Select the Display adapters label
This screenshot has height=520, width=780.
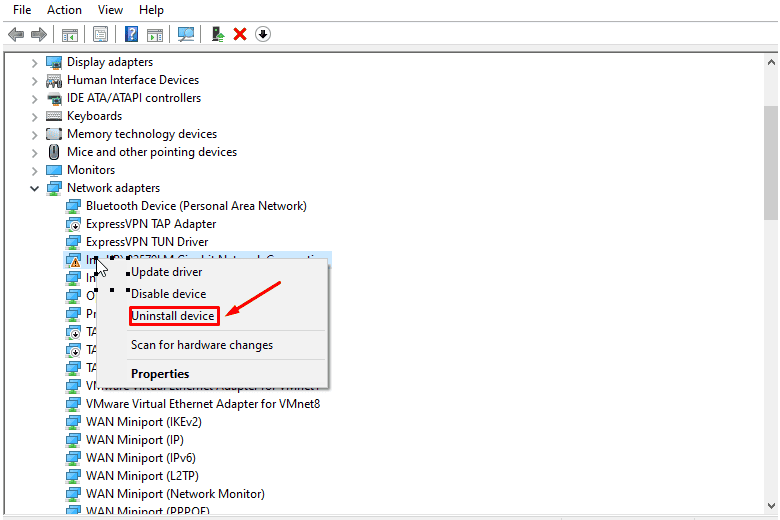pos(110,62)
